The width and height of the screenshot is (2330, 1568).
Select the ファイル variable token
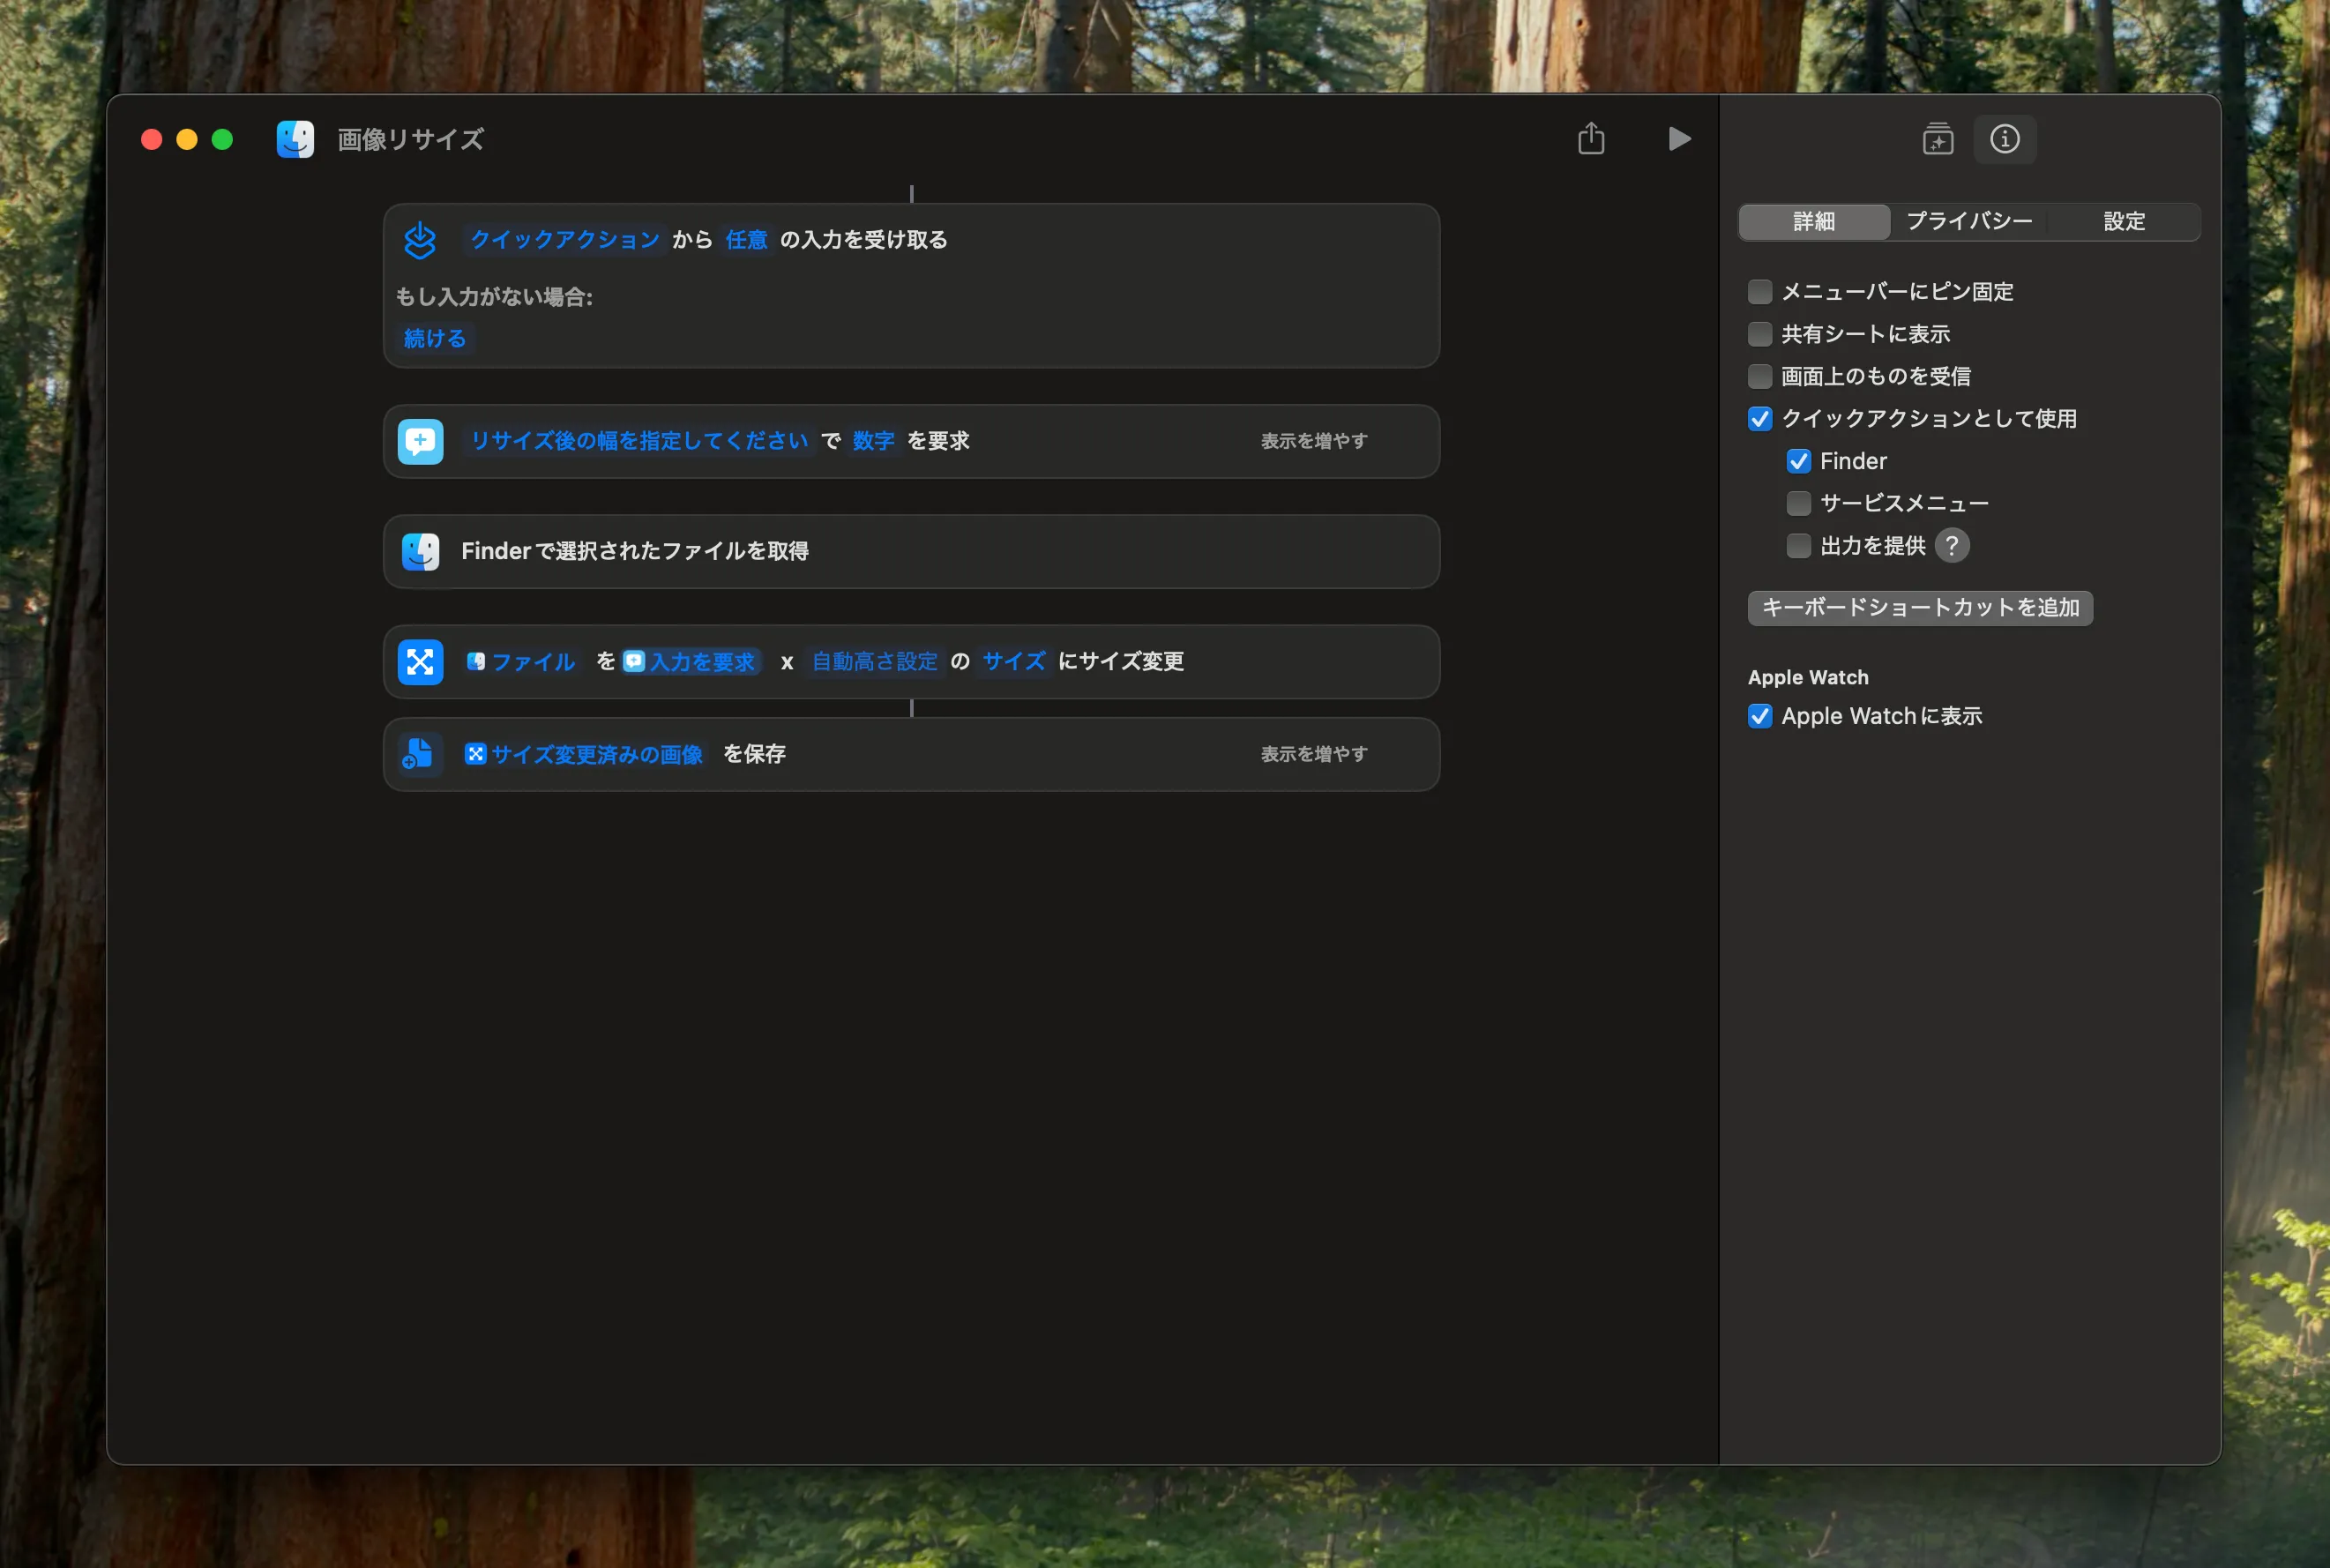point(521,662)
